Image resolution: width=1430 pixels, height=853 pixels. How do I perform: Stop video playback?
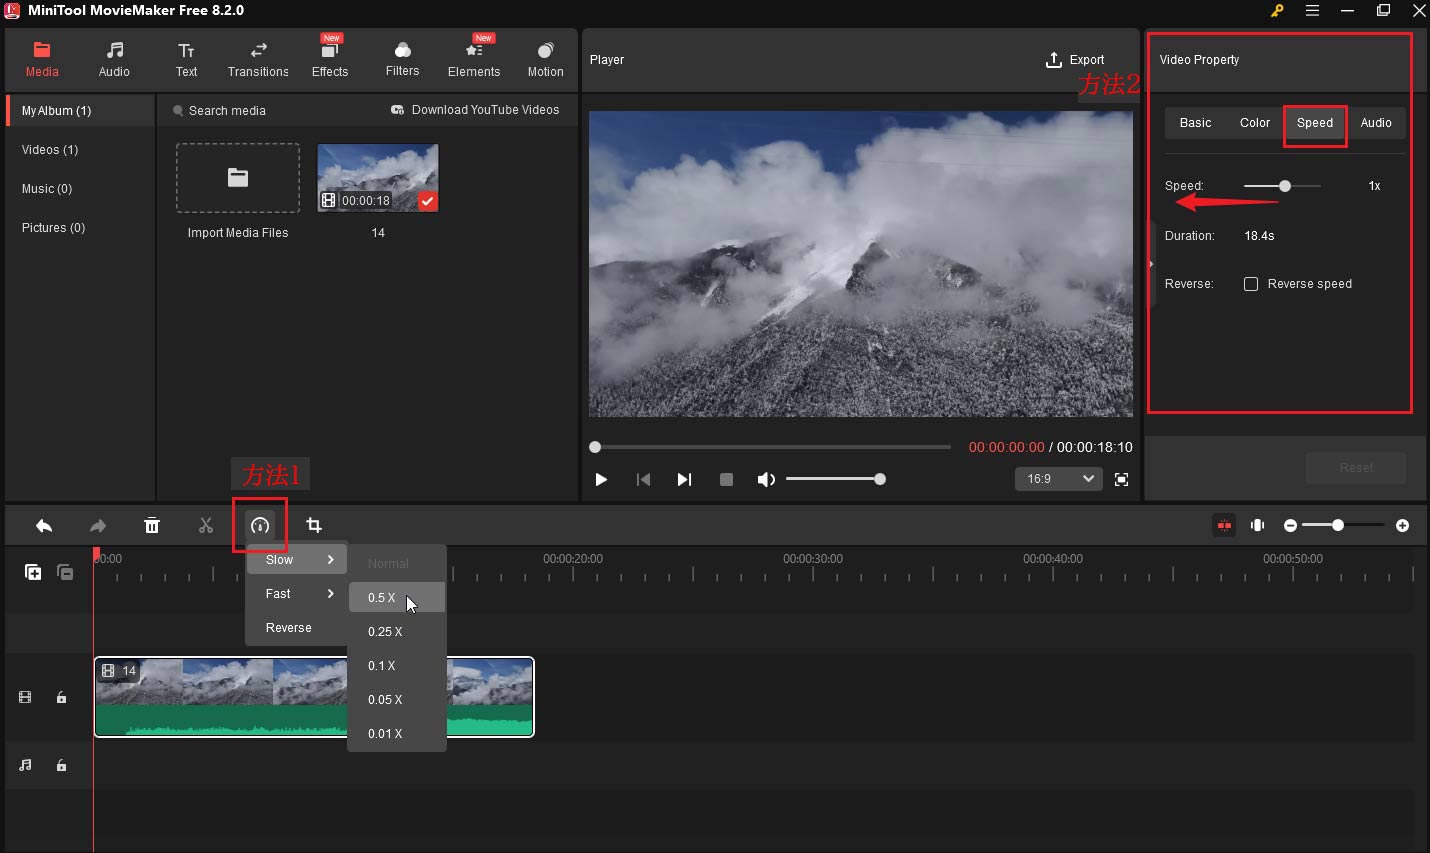pyautogui.click(x=726, y=480)
